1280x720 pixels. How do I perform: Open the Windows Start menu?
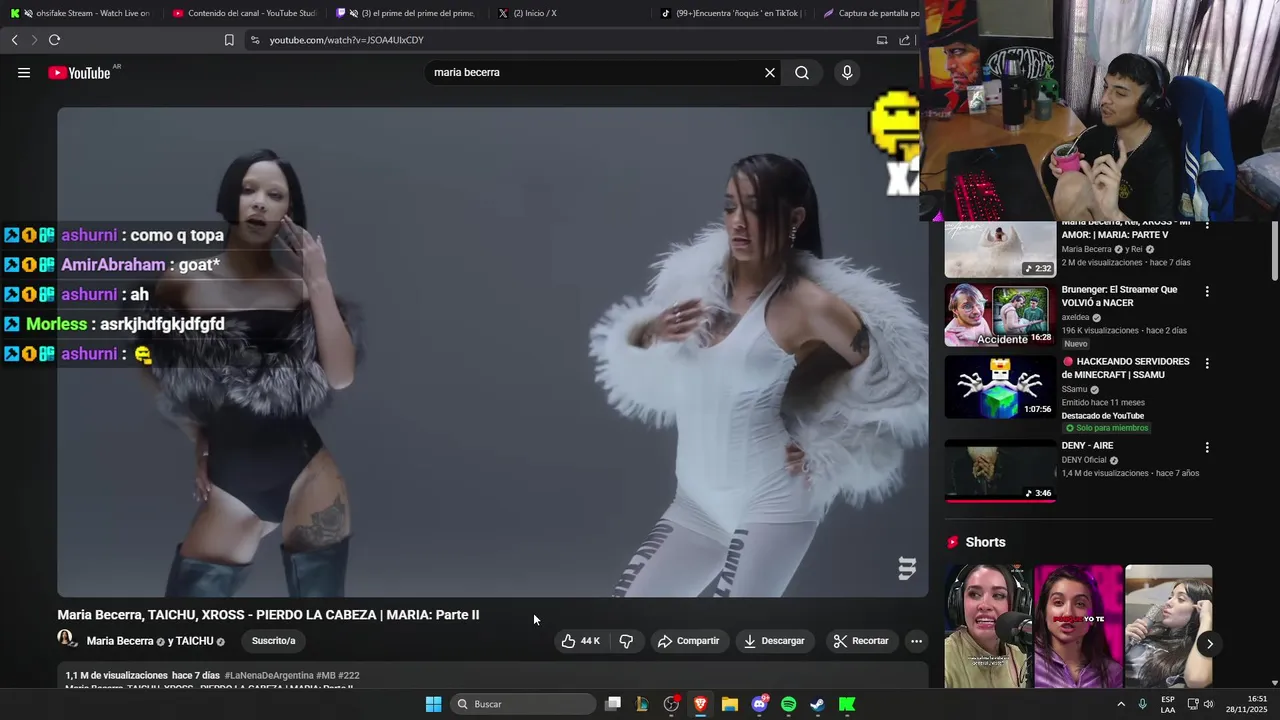433,704
